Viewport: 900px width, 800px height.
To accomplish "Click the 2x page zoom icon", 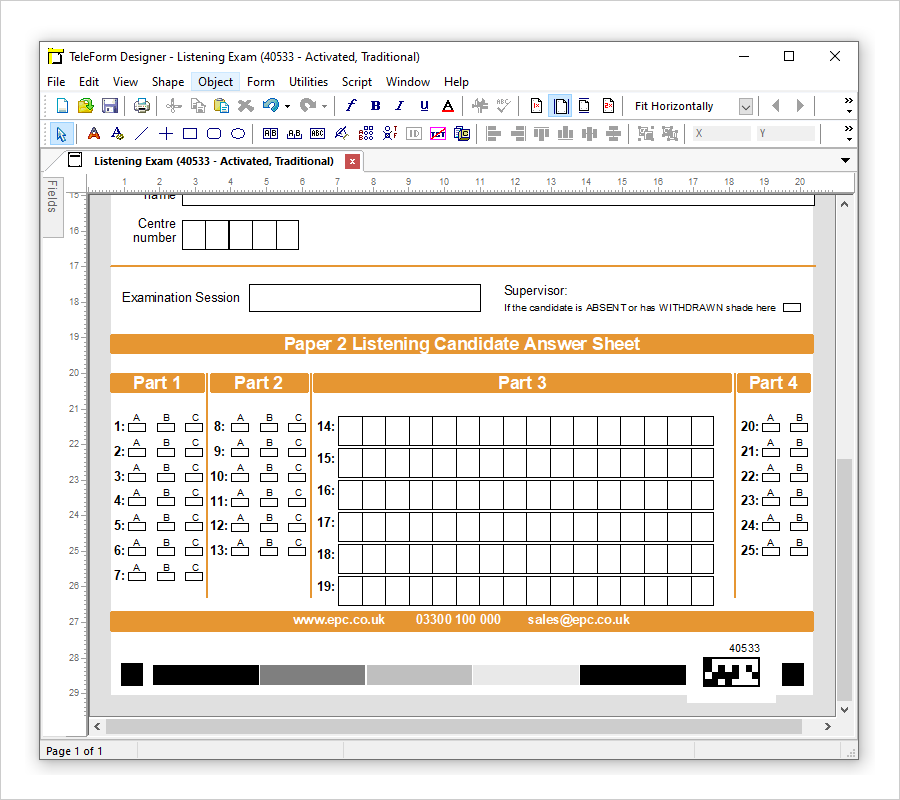I will (x=608, y=106).
